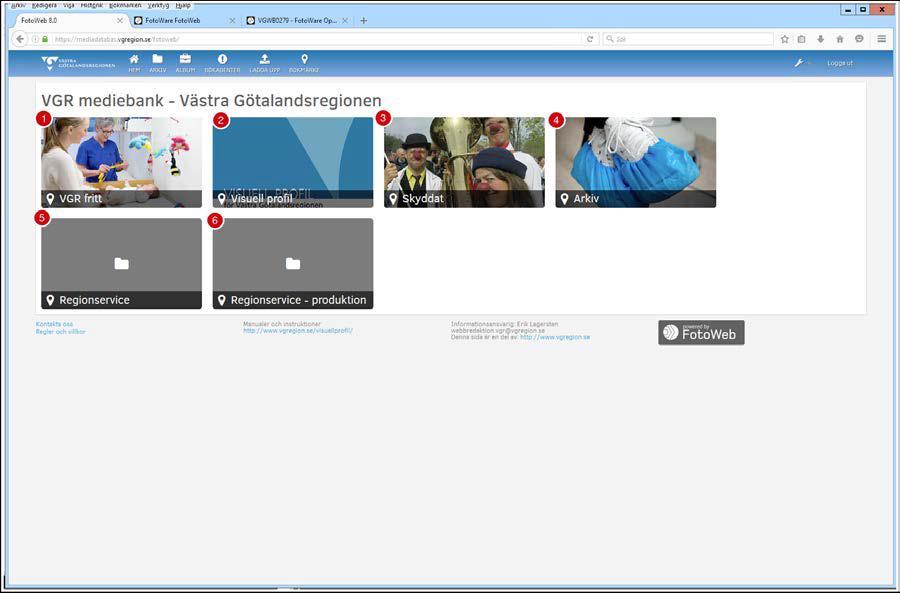Open the ALBUM briefcase icon

coord(185,63)
